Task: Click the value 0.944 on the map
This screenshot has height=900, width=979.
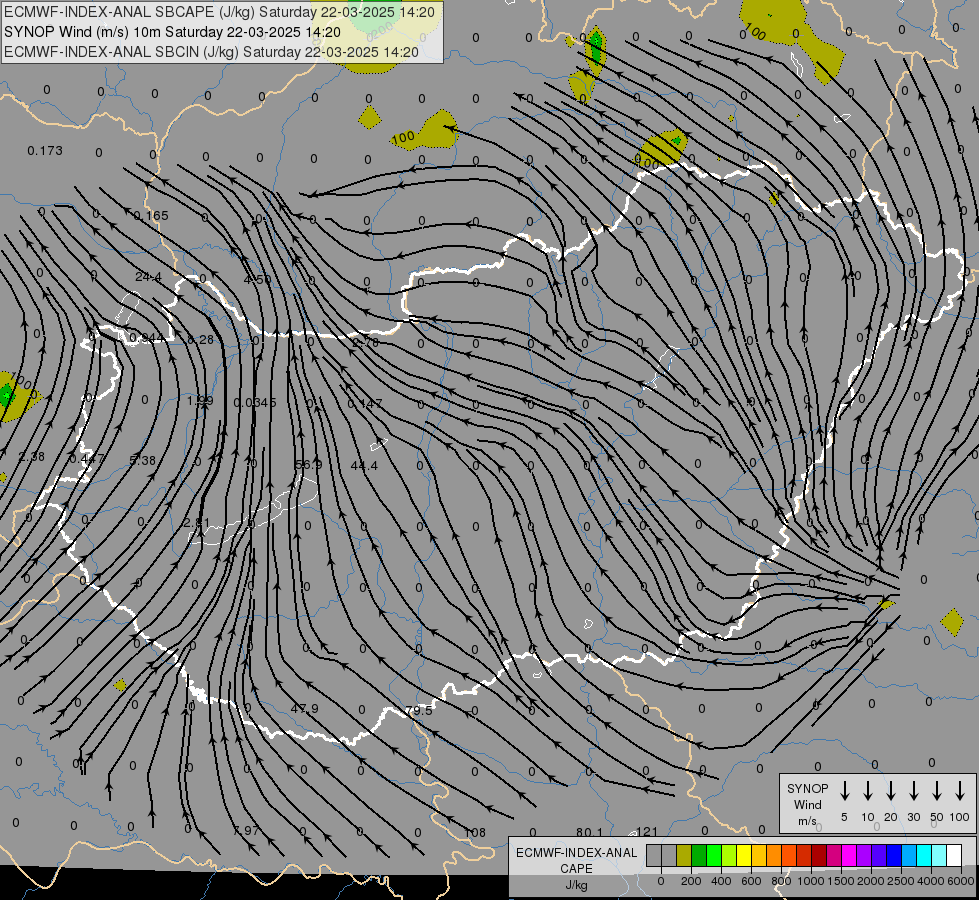Action: click(147, 338)
